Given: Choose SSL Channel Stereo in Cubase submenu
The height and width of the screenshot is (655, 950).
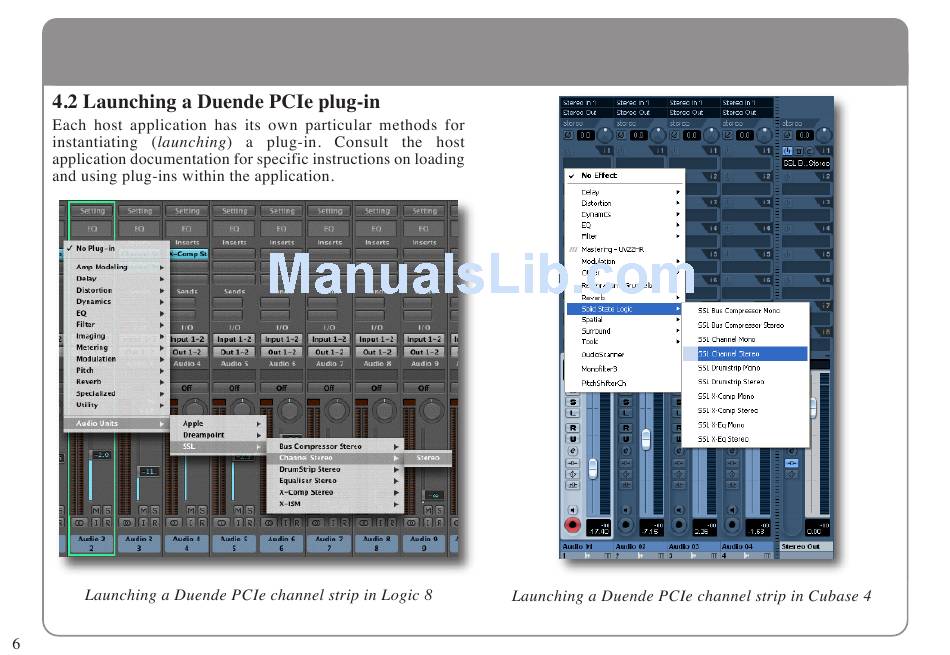Looking at the screenshot, I should coord(745,354).
